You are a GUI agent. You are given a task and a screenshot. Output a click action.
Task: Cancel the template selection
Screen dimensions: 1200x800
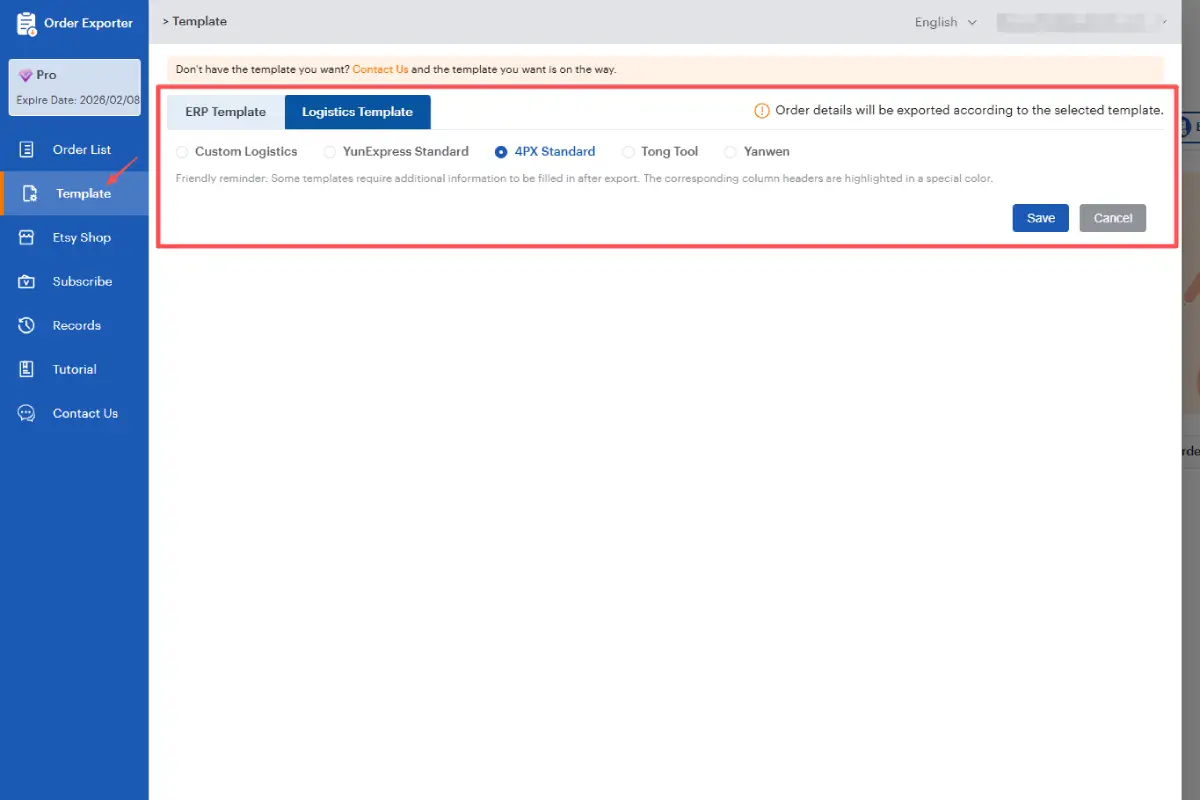pos(1112,217)
